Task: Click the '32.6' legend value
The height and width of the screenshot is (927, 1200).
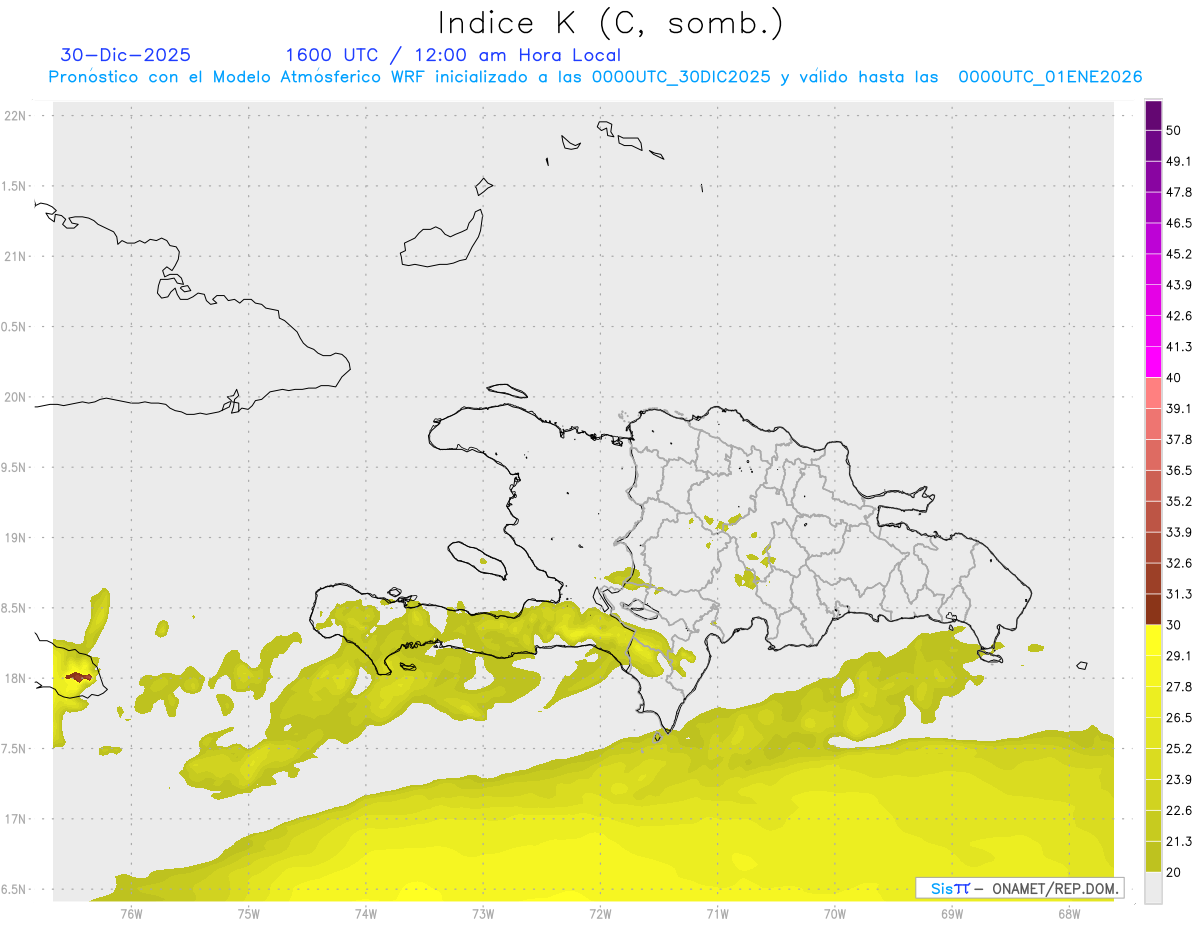Action: pos(1179,563)
